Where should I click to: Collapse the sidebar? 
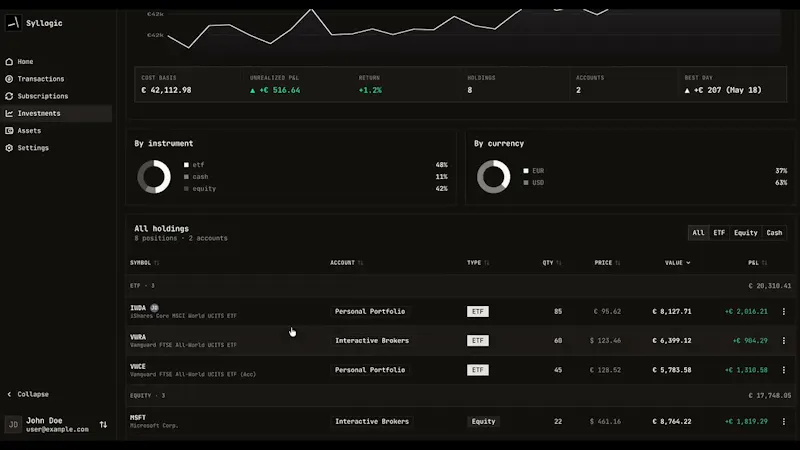click(x=28, y=394)
